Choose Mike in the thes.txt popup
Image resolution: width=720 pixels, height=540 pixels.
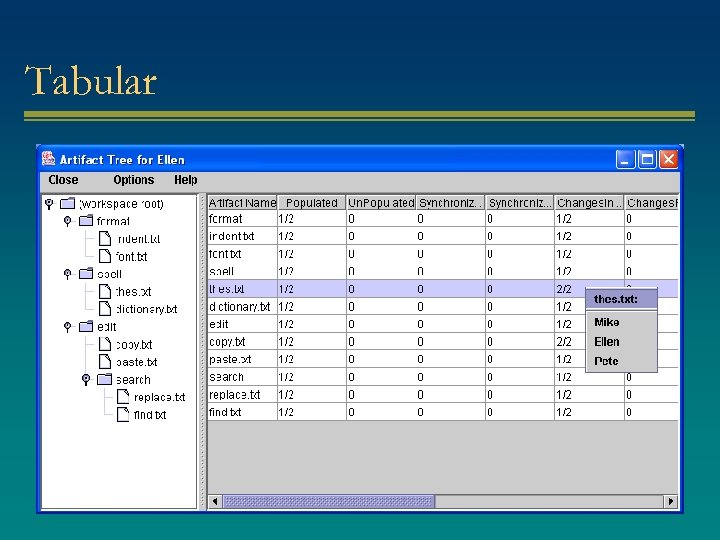(x=607, y=322)
